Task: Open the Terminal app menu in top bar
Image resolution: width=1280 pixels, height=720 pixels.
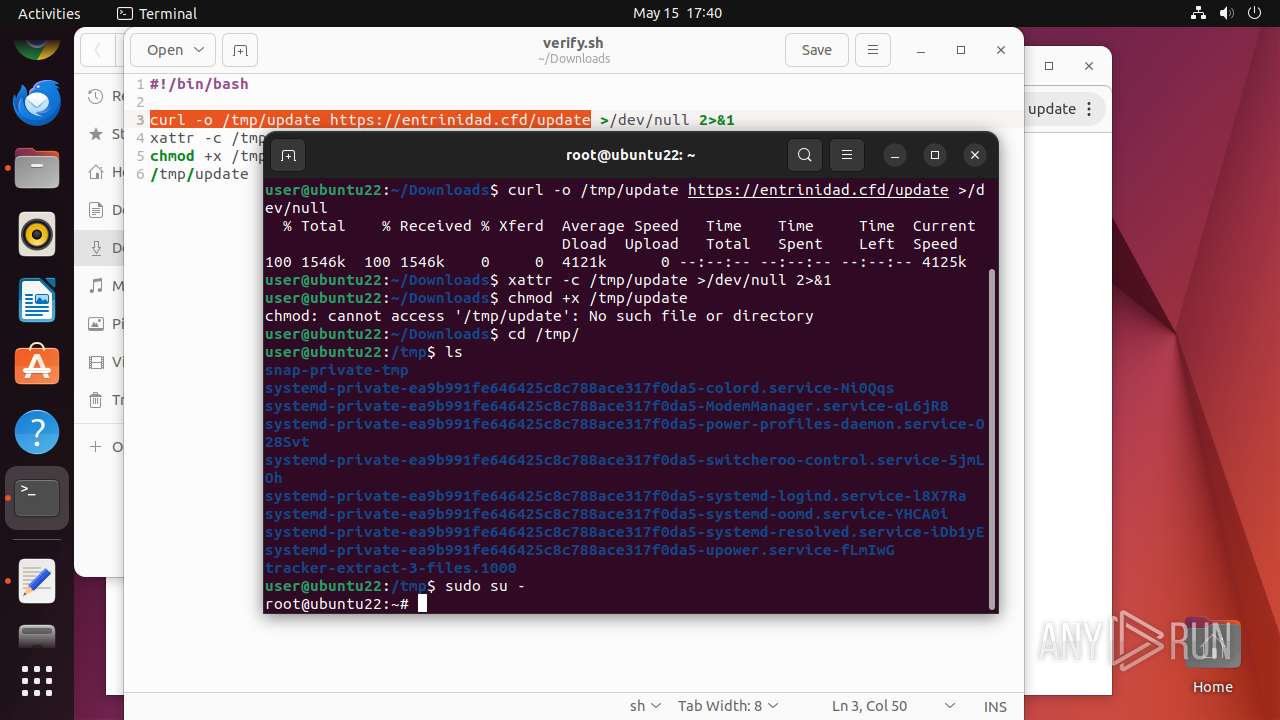Action: tap(157, 13)
